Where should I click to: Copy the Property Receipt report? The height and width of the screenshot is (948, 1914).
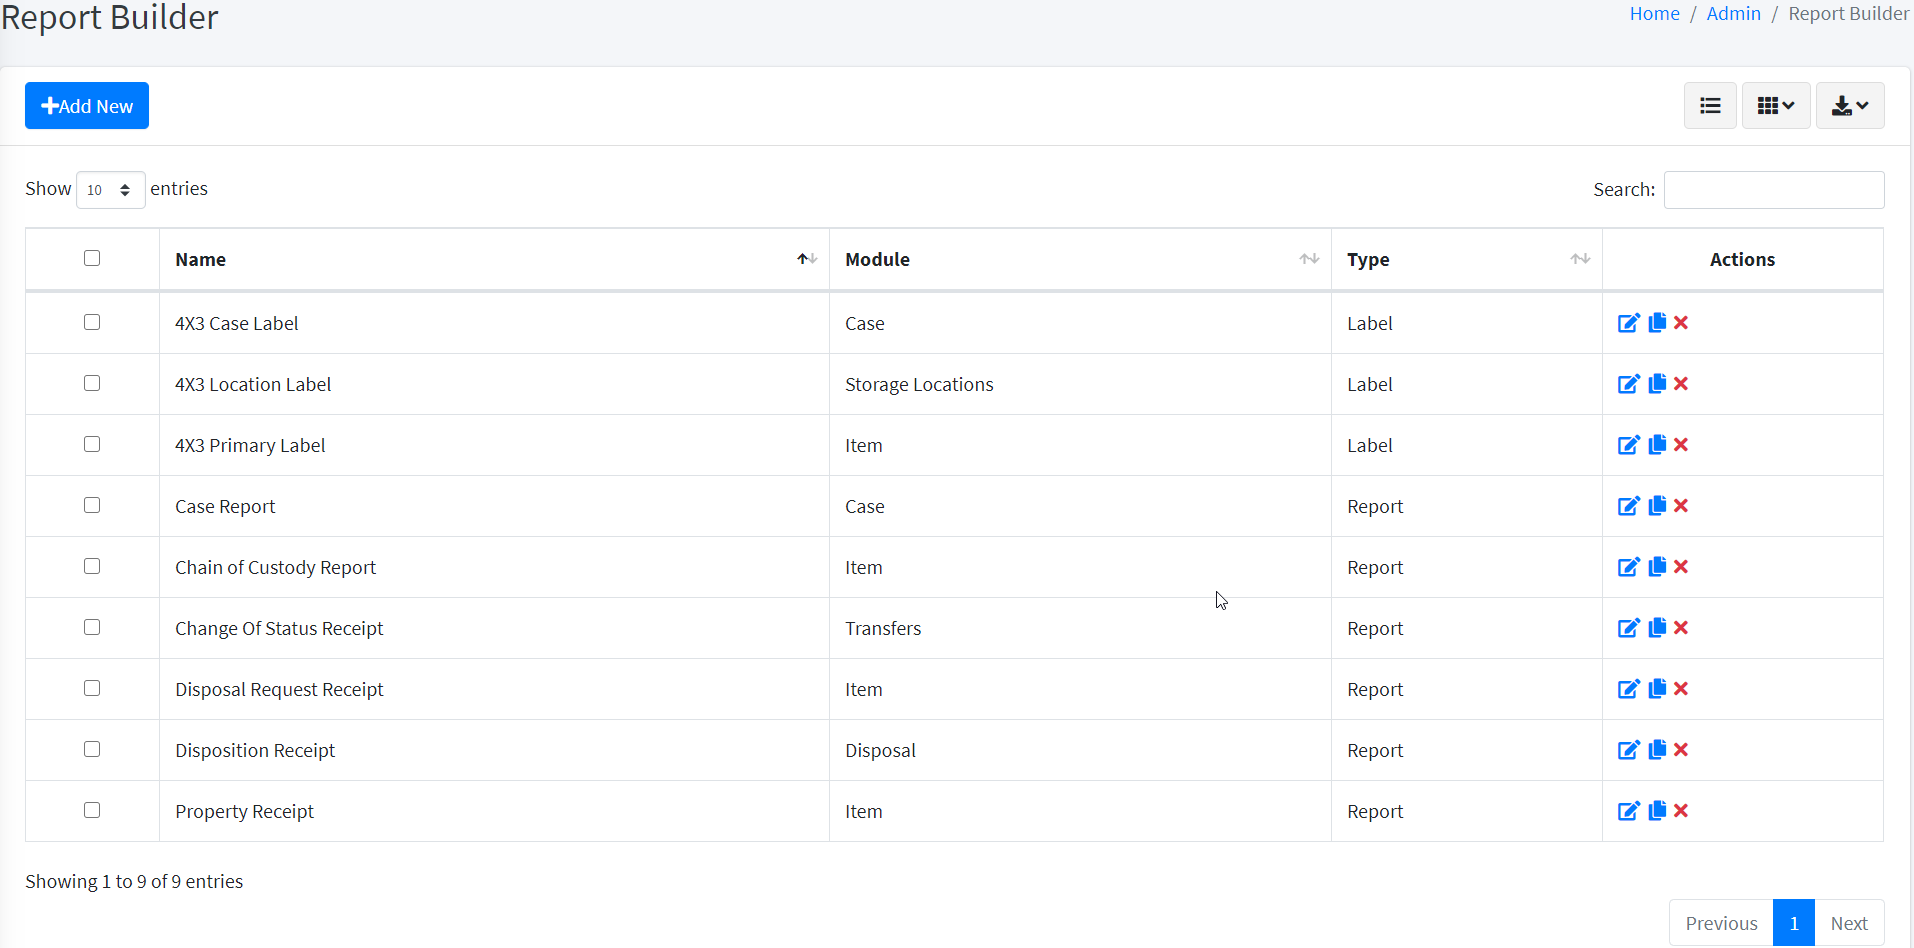(x=1657, y=811)
